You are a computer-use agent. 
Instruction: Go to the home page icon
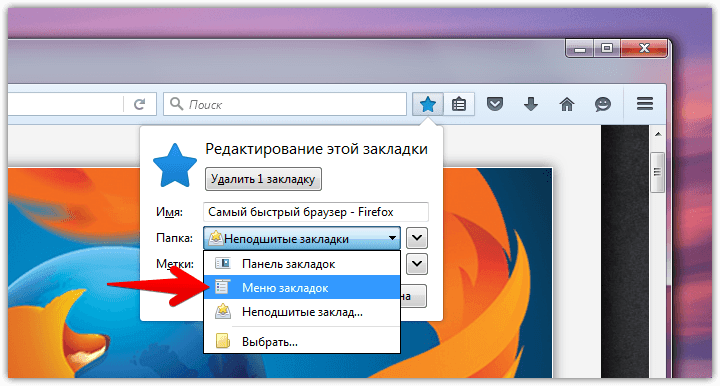point(567,104)
